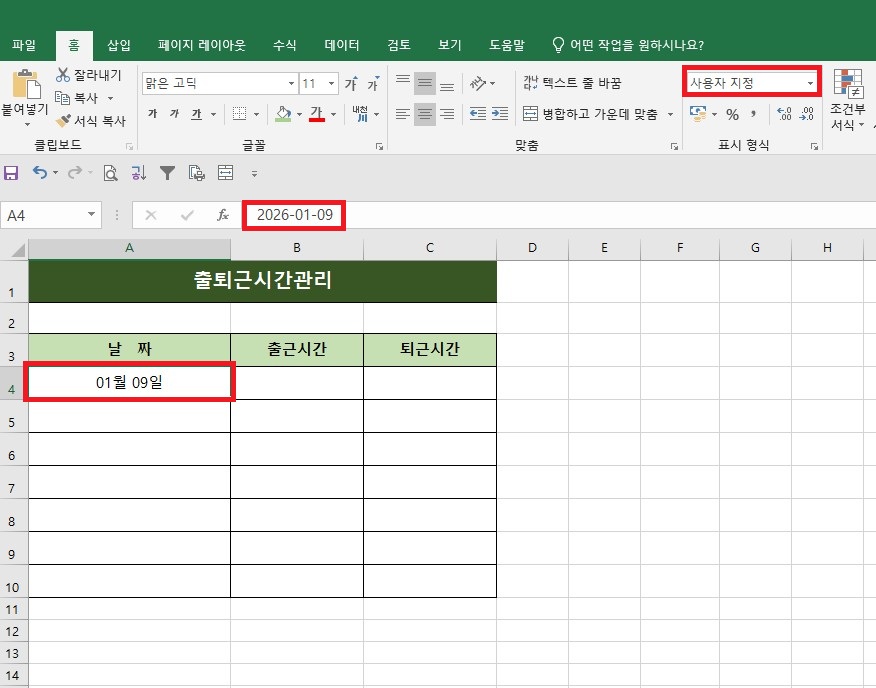Open the borders dropdown arrow
The image size is (876, 688).
click(256, 114)
